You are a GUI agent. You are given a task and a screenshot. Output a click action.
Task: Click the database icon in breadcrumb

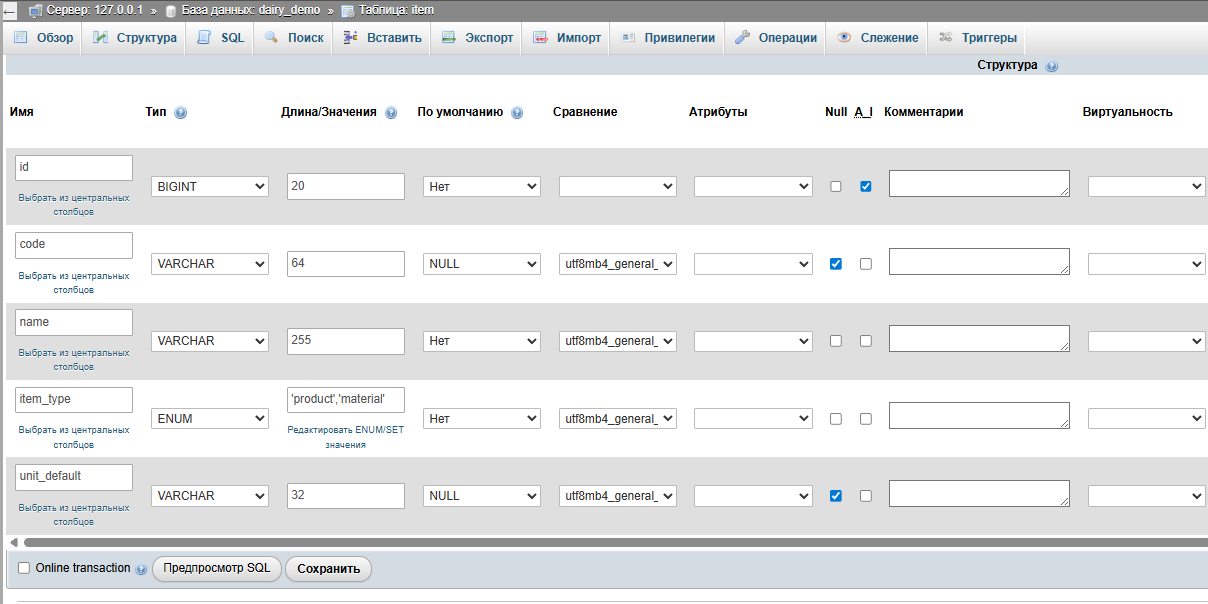(171, 10)
